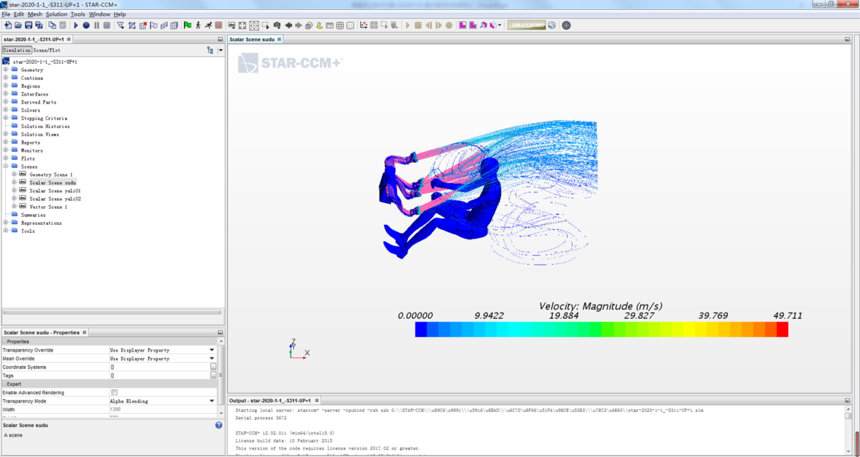Image resolution: width=860 pixels, height=457 pixels.
Task: Click the running man icon in toolbar
Action: pos(208,25)
